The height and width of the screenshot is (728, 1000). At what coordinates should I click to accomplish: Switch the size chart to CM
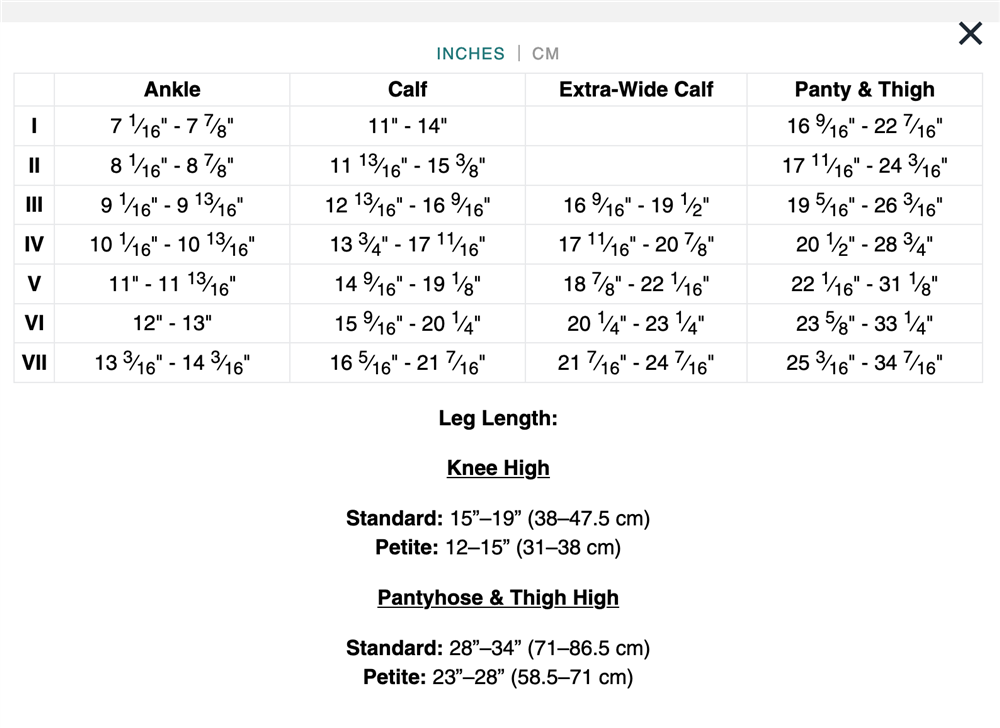(545, 54)
